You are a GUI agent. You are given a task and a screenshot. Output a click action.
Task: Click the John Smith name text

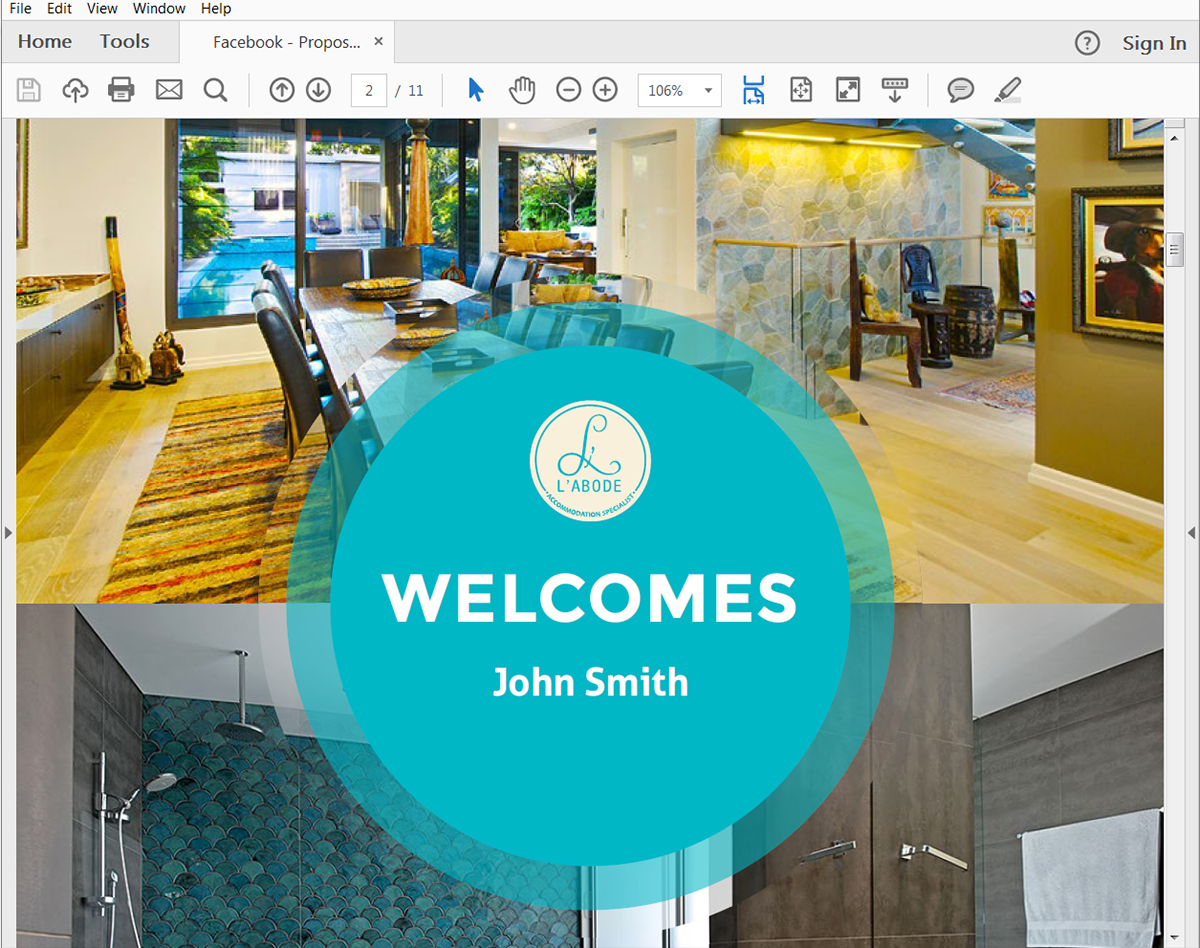(x=590, y=682)
